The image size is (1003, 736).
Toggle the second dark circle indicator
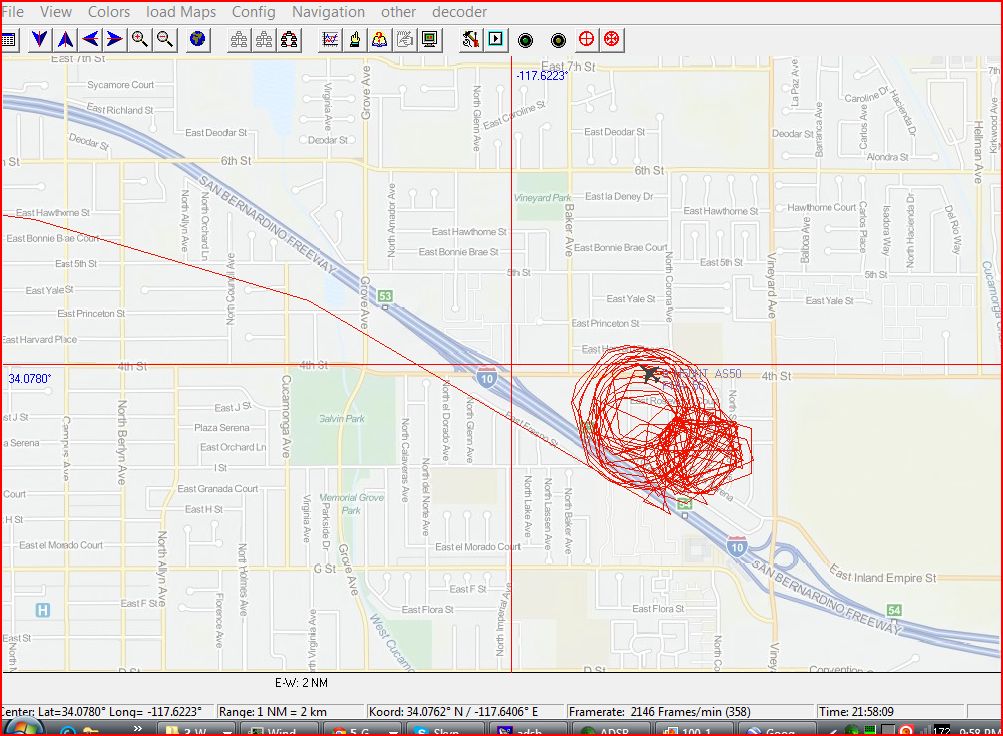558,40
